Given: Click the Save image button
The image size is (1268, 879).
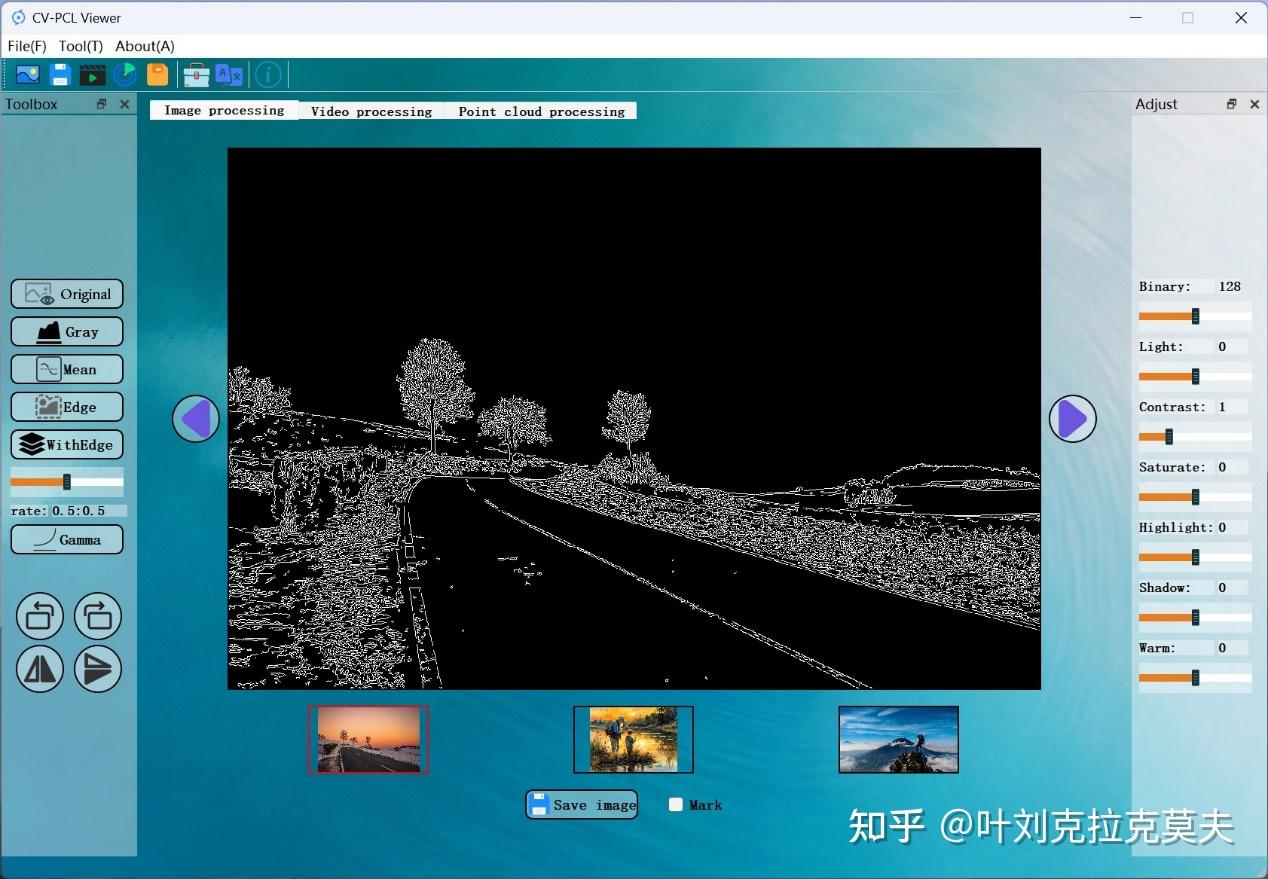Looking at the screenshot, I should [581, 804].
